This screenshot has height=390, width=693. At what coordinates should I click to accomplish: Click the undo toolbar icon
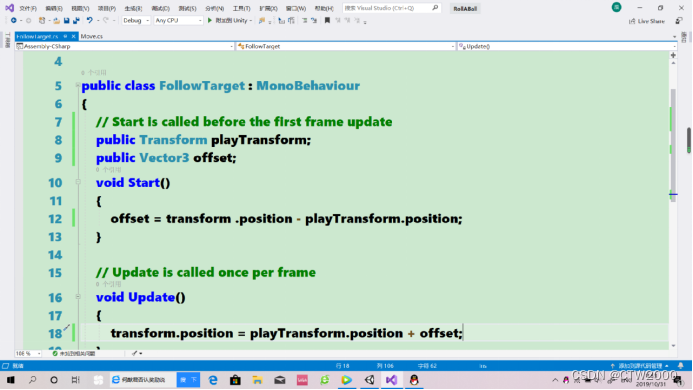[90, 20]
